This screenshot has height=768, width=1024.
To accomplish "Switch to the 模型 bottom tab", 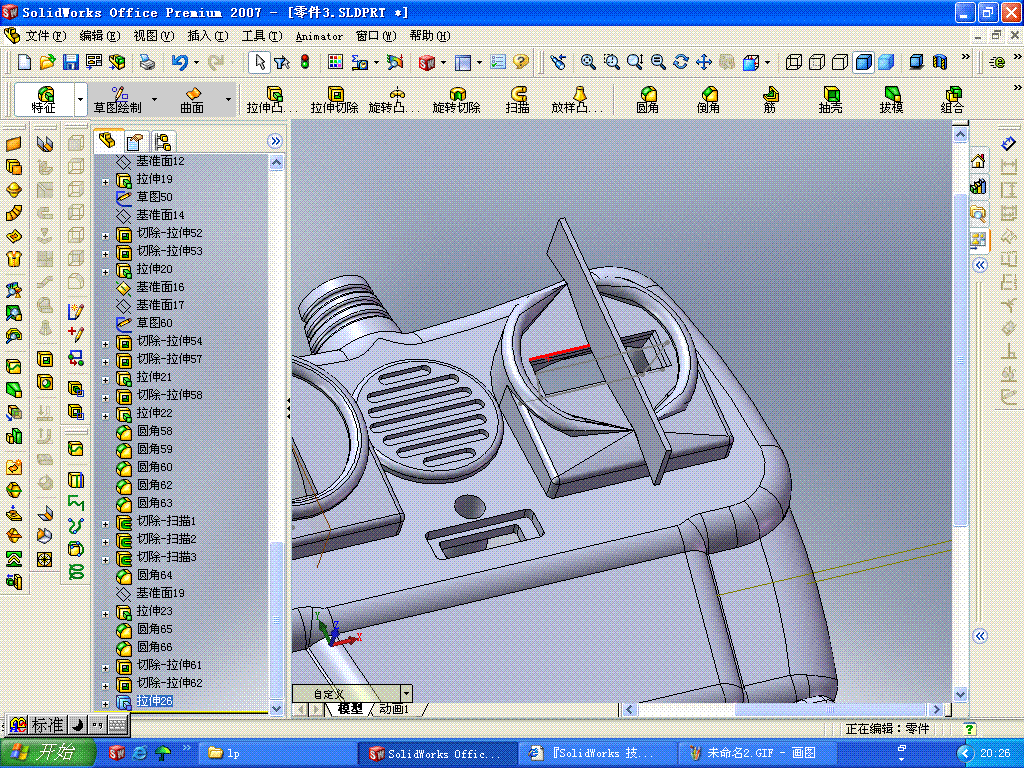I will [x=349, y=709].
